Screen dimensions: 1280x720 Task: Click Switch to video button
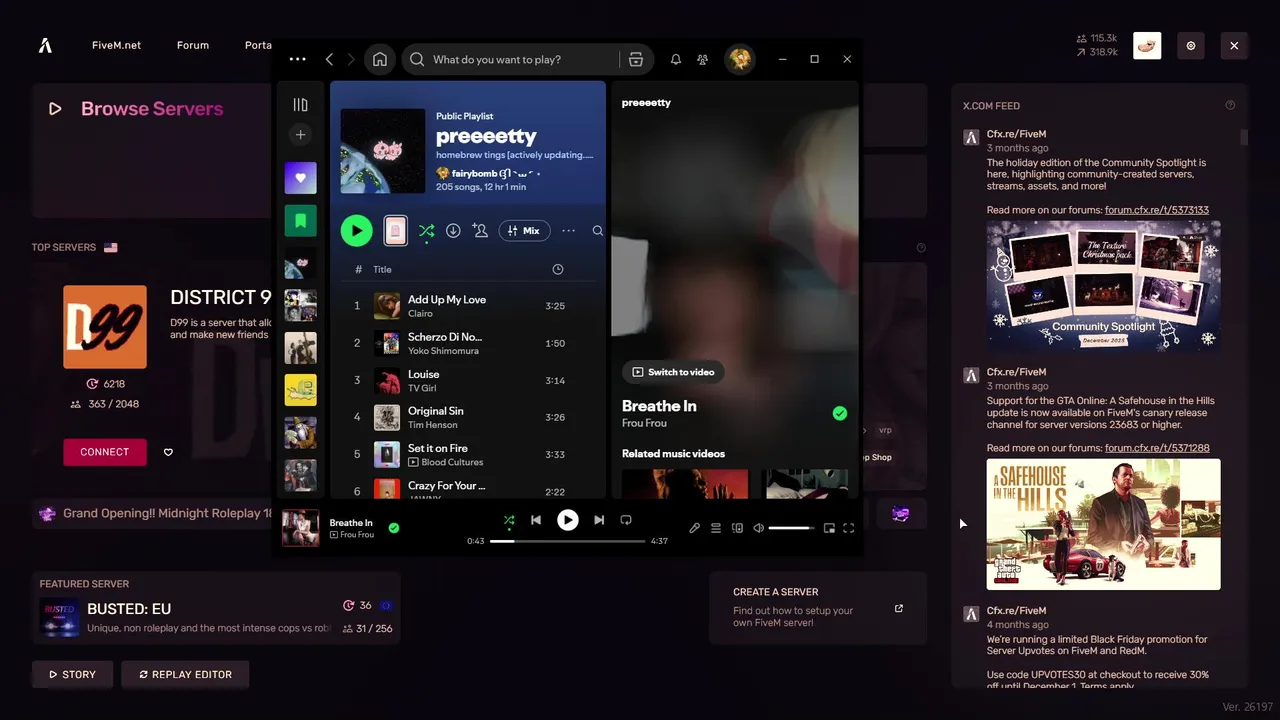tap(673, 372)
